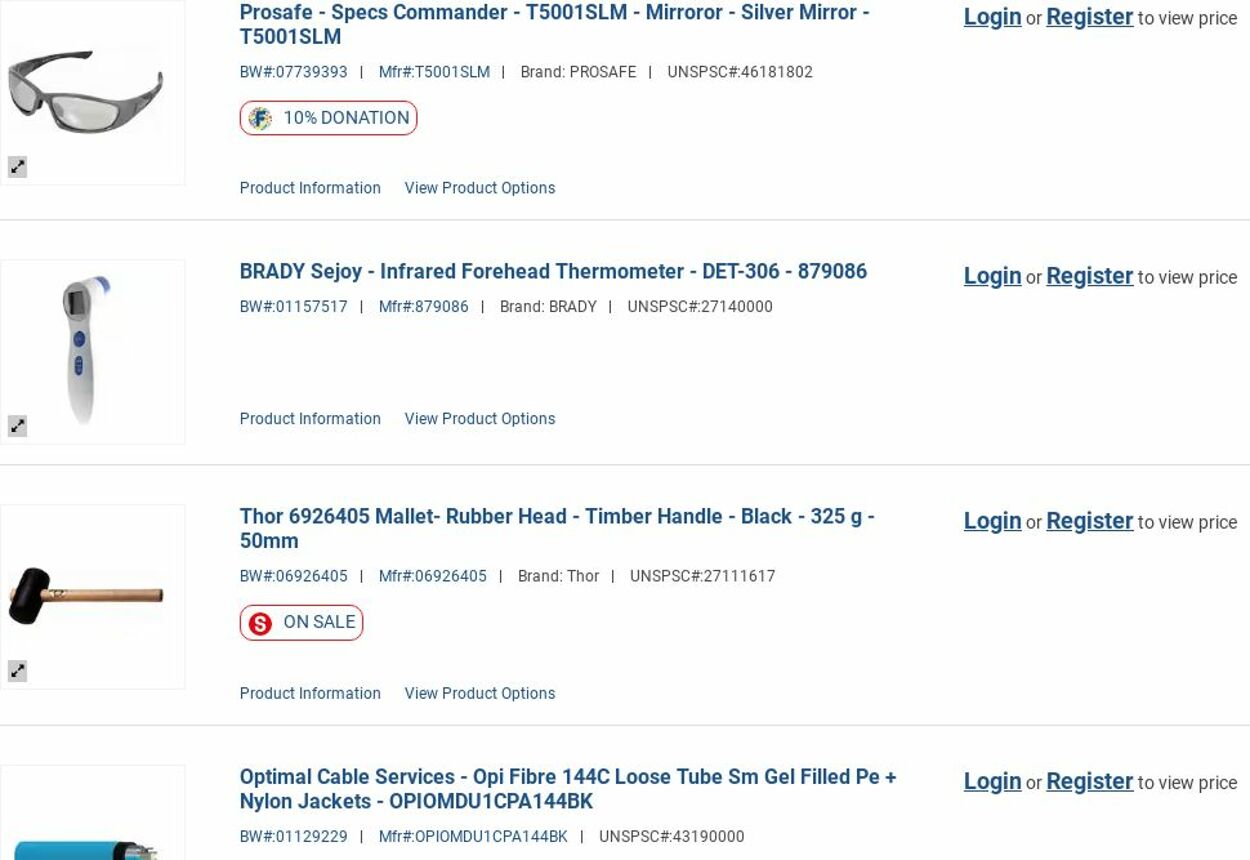Screen dimensions: 1250x860
Task: Click Register for the Optimal Cable price
Action: coord(1089,782)
